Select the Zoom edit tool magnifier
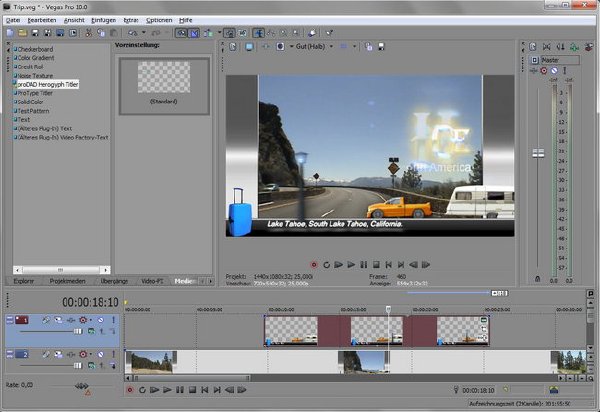Image resolution: width=600 pixels, height=412 pixels. pyautogui.click(x=296, y=33)
